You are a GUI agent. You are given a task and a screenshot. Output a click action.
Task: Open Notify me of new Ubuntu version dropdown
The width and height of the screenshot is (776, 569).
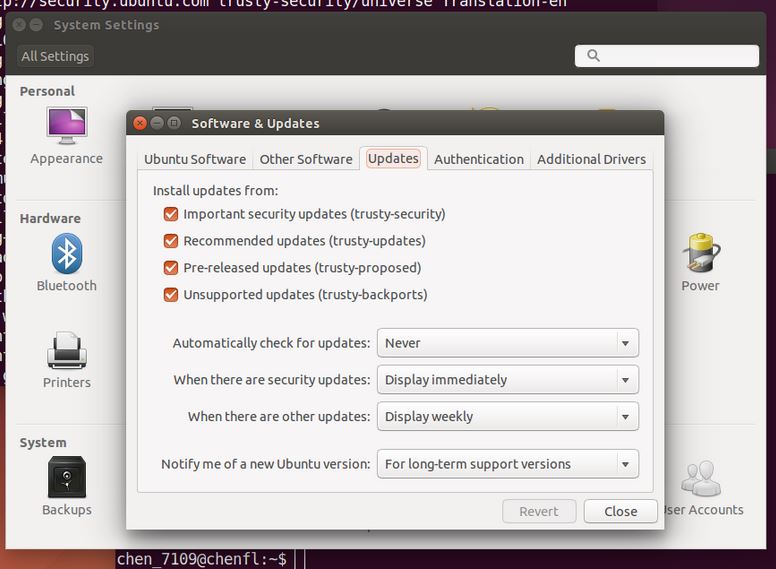tap(508, 464)
